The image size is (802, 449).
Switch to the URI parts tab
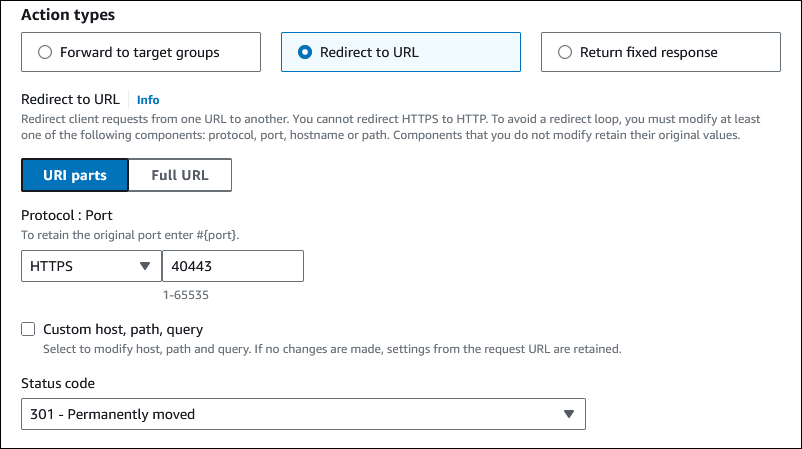tap(75, 175)
